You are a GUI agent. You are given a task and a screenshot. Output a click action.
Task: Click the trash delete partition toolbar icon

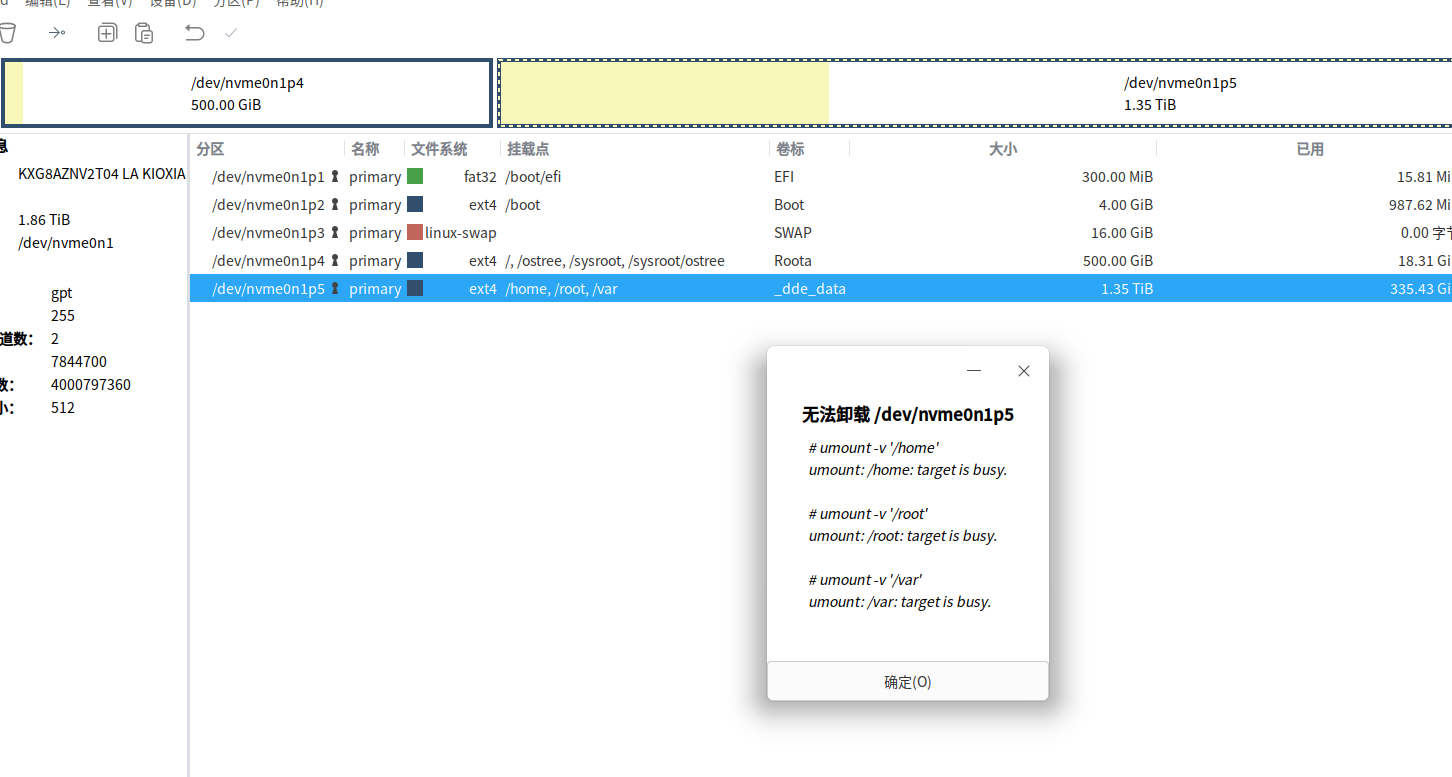(7, 33)
